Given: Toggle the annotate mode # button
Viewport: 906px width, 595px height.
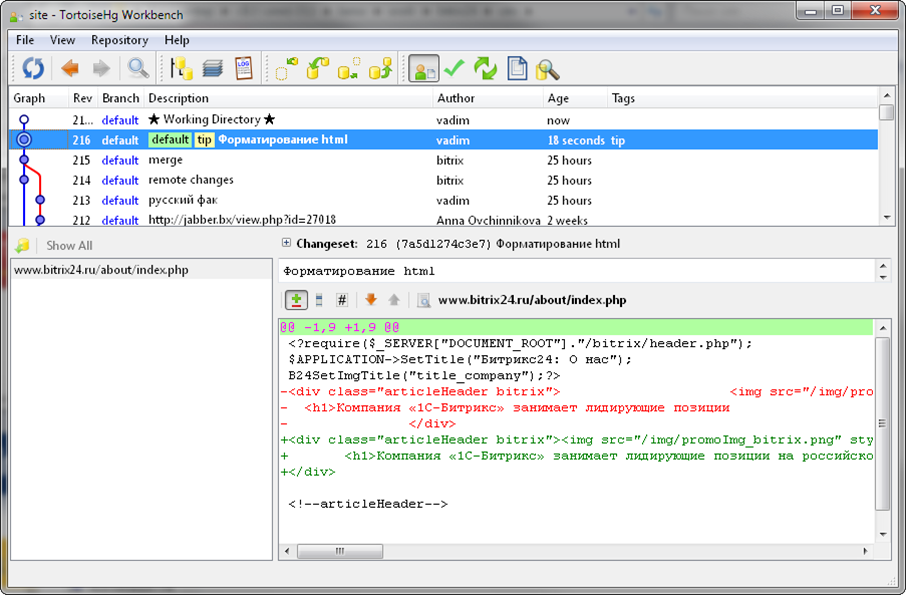Looking at the screenshot, I should (x=342, y=300).
